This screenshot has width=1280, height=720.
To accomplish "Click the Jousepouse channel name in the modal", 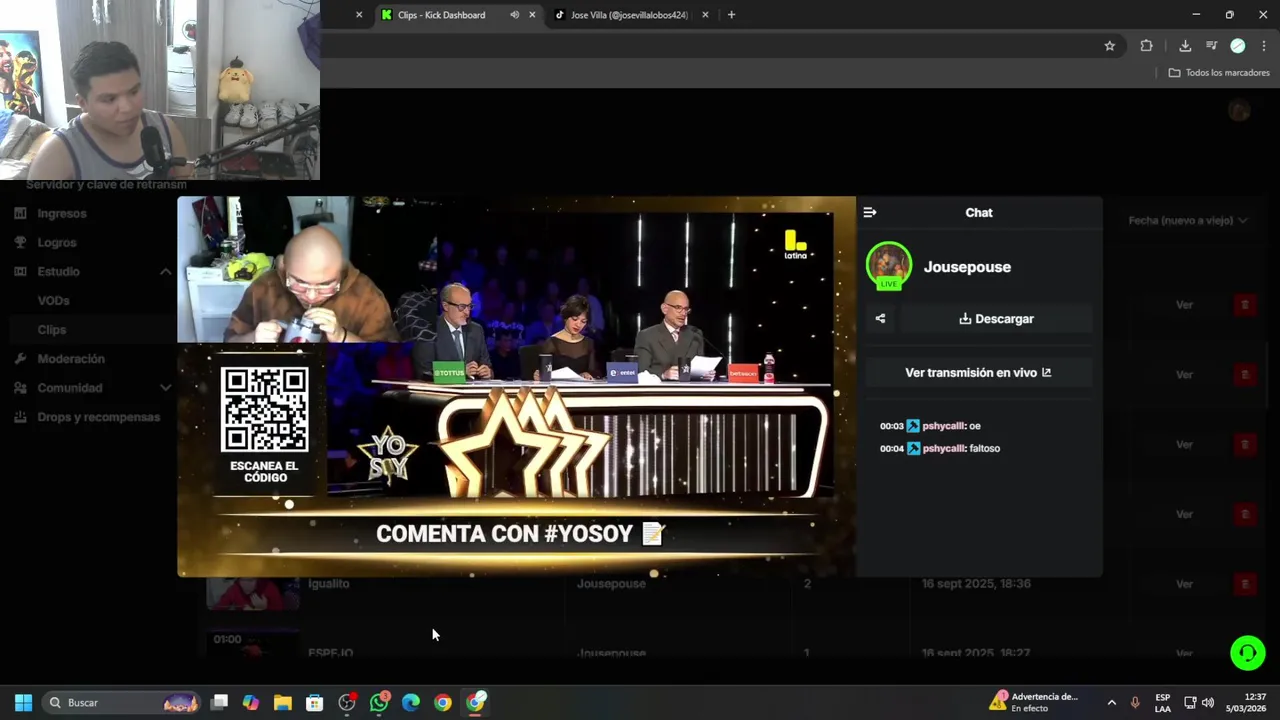I will coord(967,267).
